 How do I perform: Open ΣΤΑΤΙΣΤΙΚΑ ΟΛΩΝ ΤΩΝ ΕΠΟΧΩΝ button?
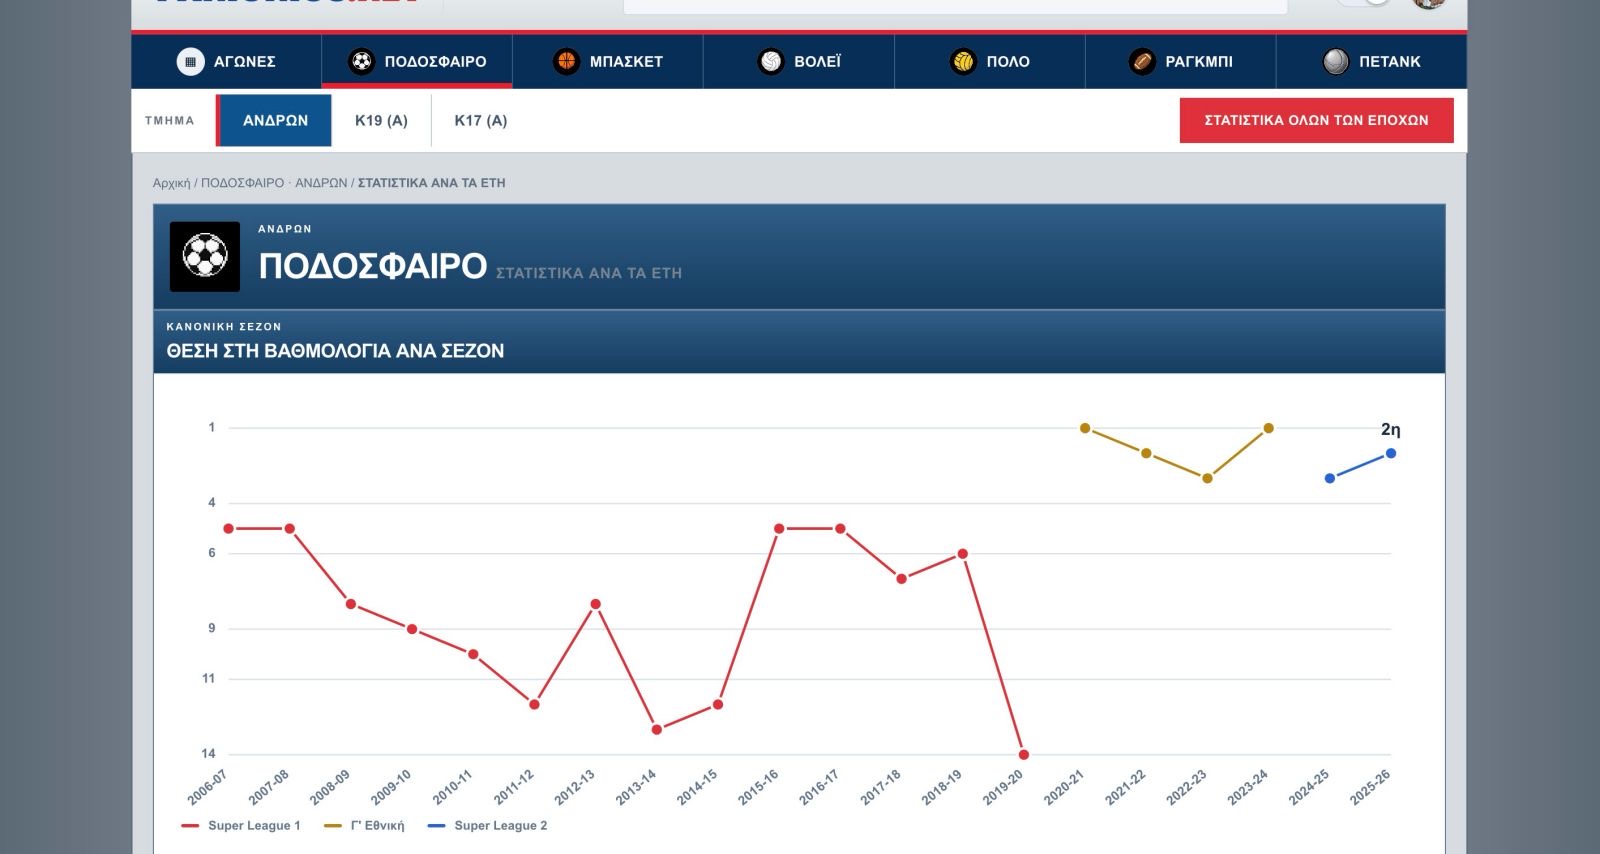pyautogui.click(x=1316, y=120)
